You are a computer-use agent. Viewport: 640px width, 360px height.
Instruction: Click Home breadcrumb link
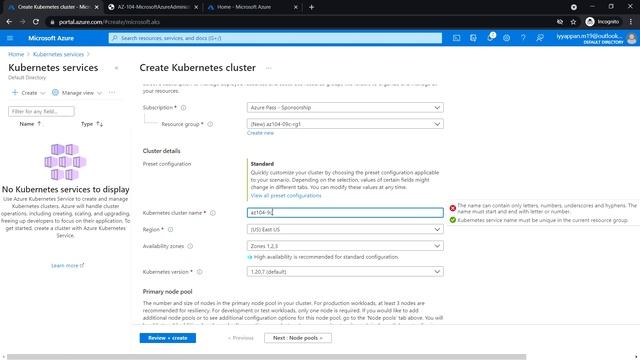pos(16,54)
